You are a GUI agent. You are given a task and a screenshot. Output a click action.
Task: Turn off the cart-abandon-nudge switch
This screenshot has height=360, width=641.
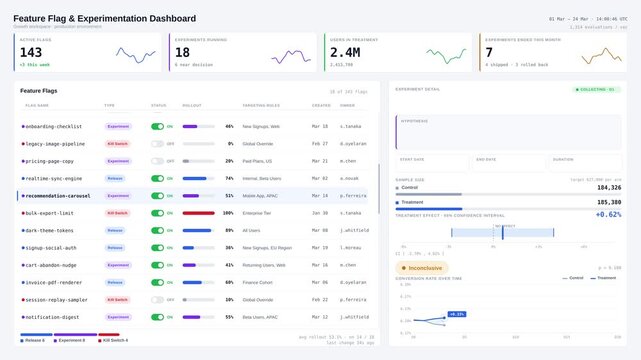[157, 265]
